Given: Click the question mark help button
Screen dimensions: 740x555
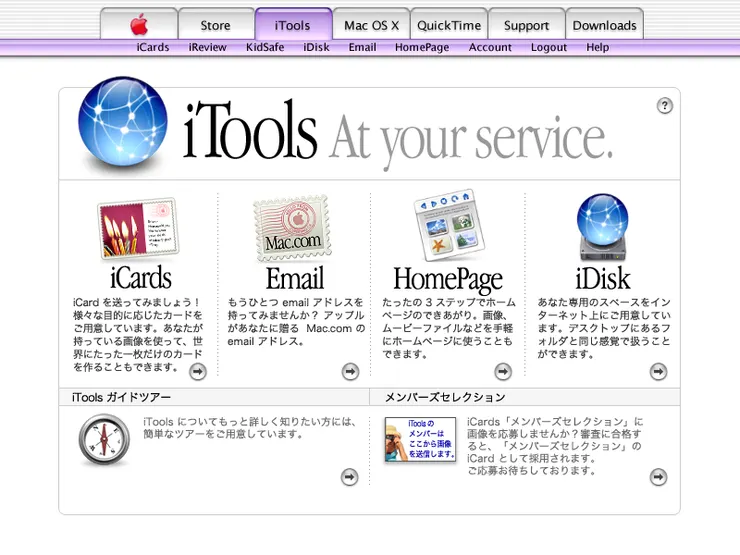Looking at the screenshot, I should [664, 106].
